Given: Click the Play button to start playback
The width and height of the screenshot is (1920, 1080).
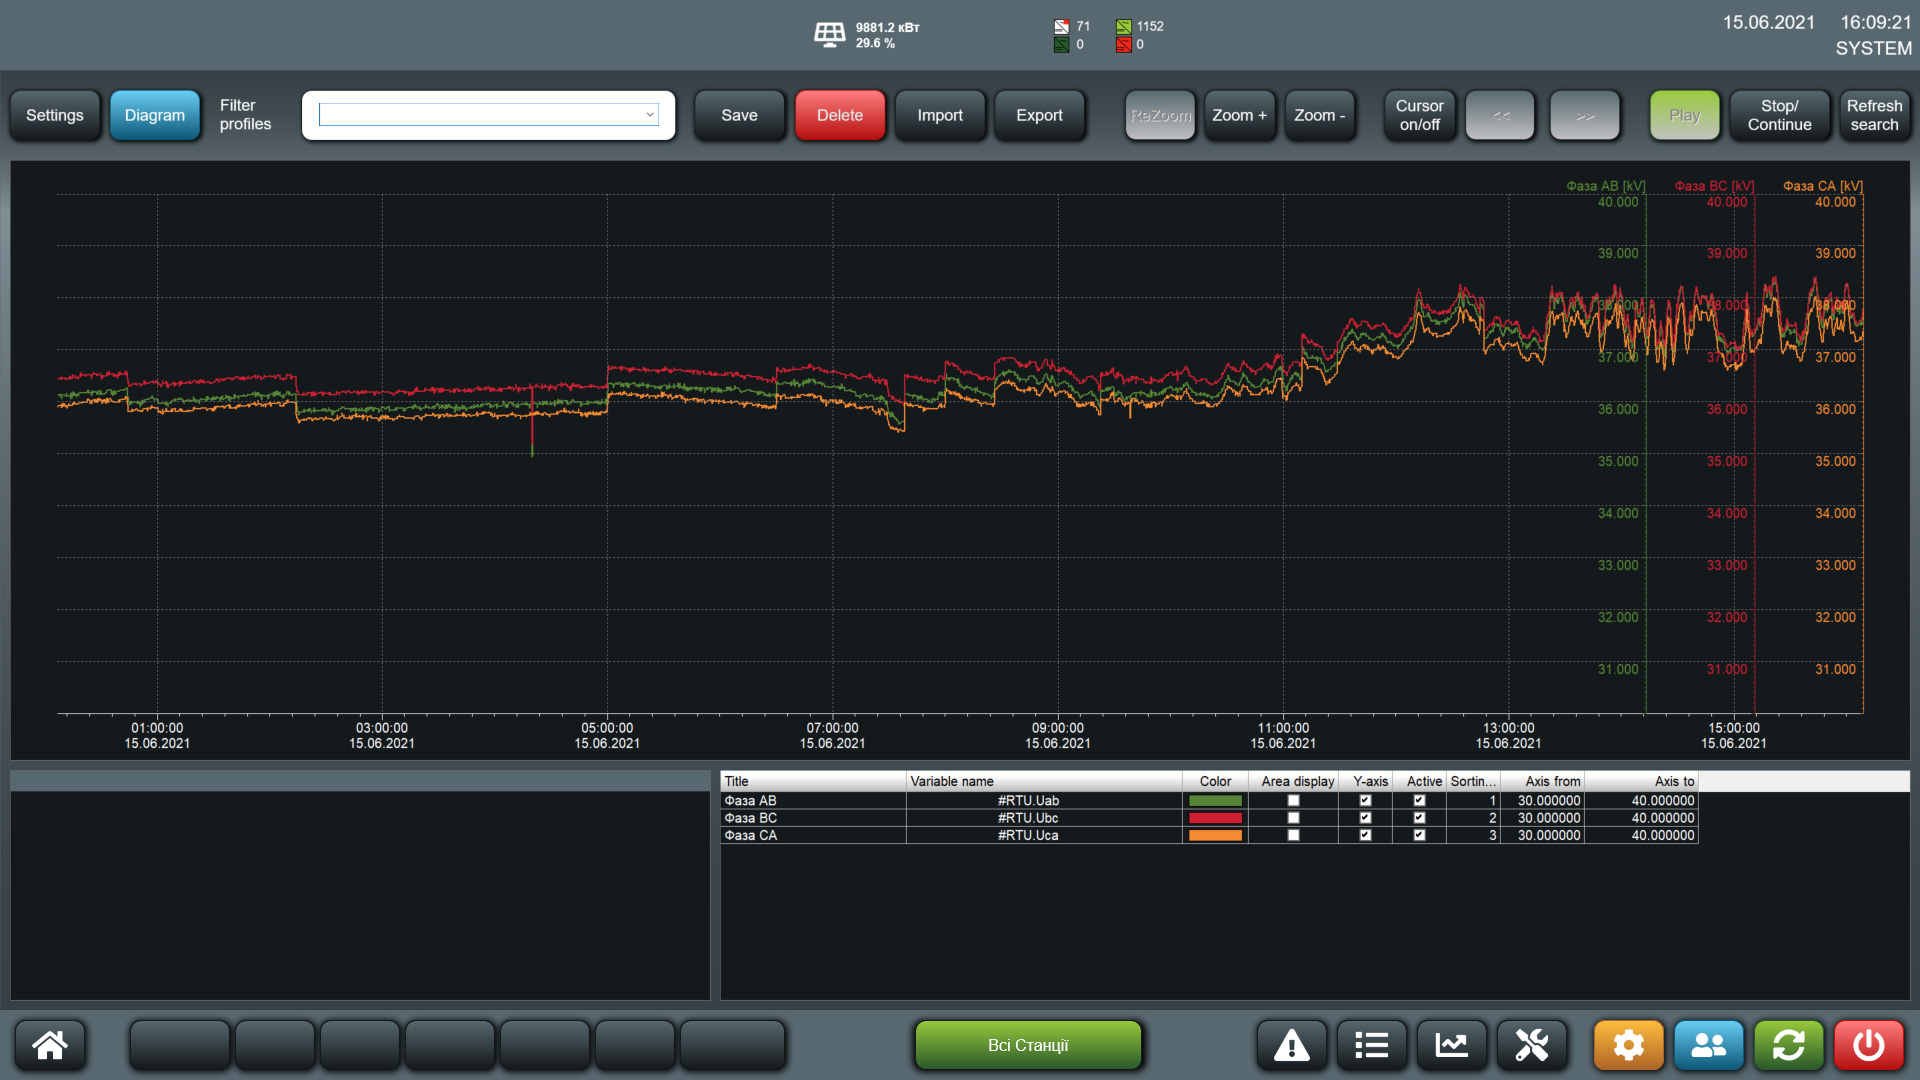Looking at the screenshot, I should coord(1683,115).
